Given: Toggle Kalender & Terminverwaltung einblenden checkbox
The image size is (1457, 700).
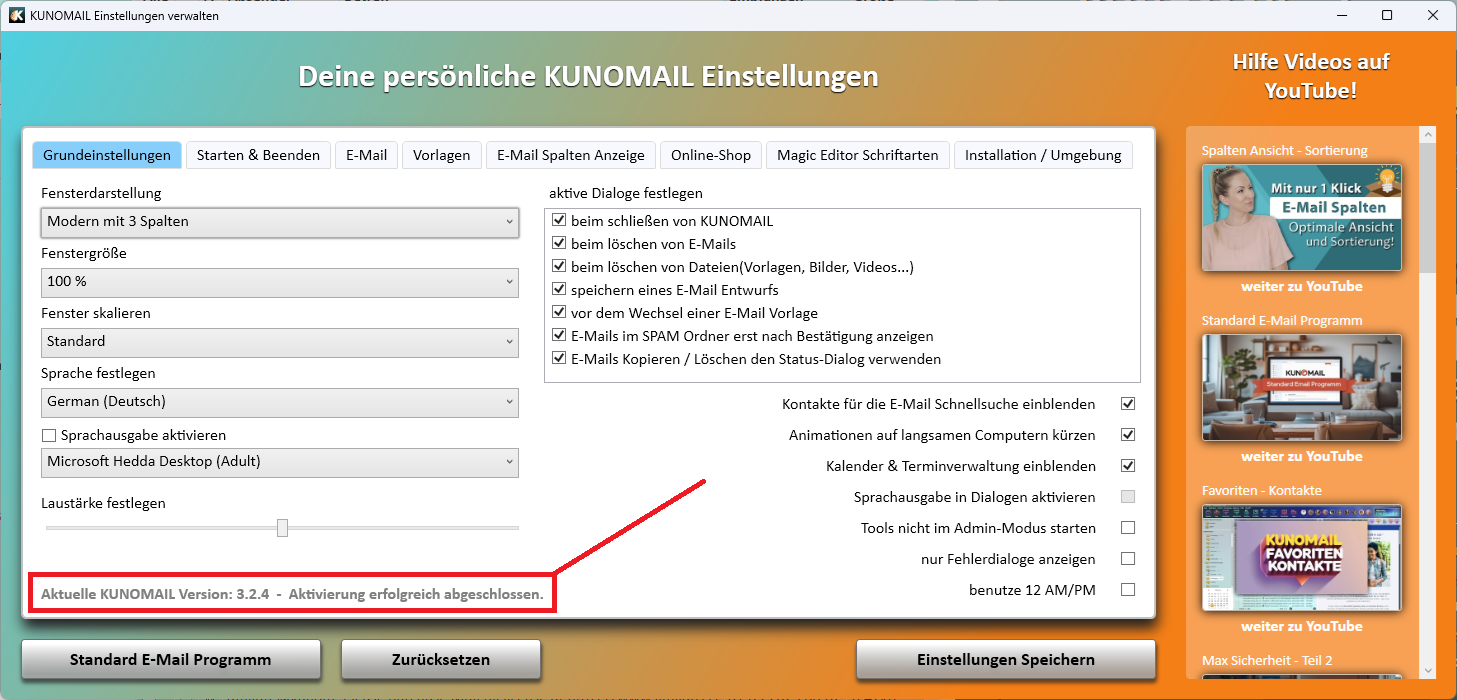Looking at the screenshot, I should point(1128,466).
